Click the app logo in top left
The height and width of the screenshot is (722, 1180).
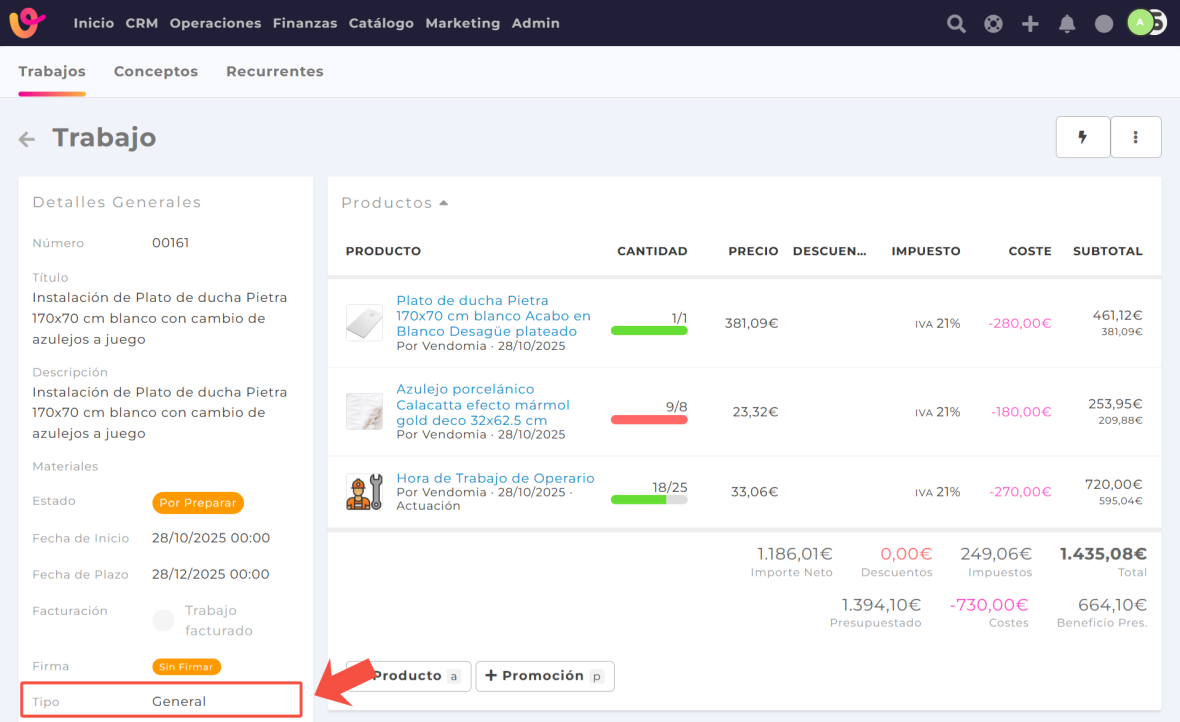pos(27,22)
